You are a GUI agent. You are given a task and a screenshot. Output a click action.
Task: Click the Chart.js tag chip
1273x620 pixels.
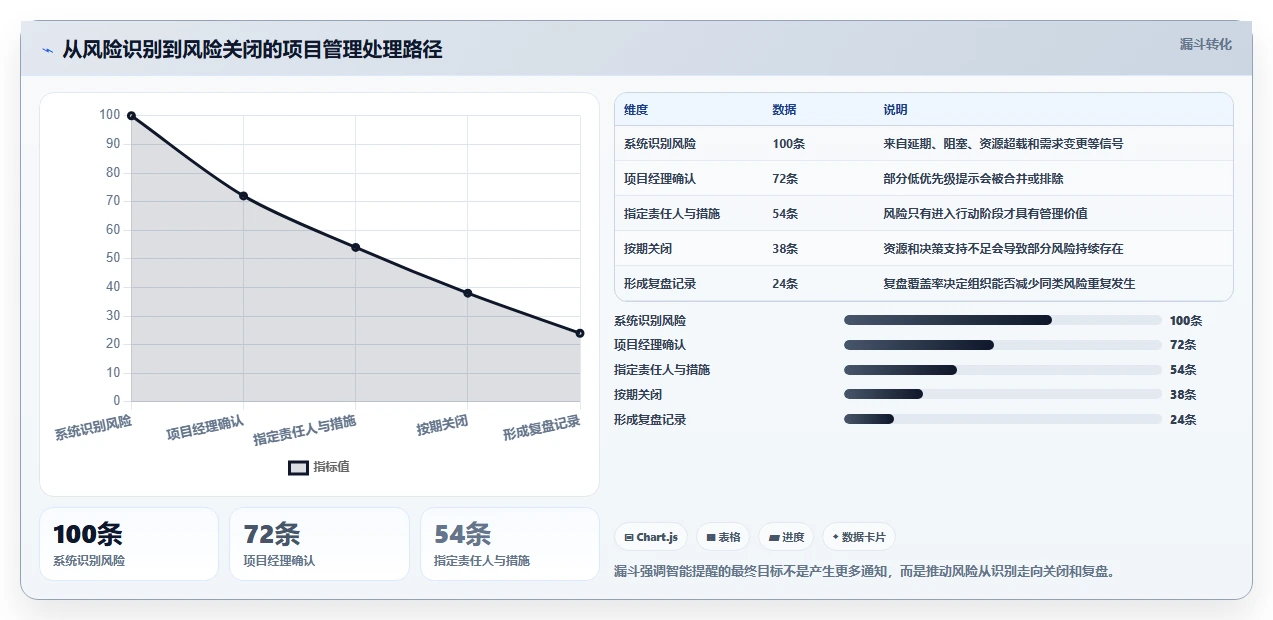pos(650,537)
